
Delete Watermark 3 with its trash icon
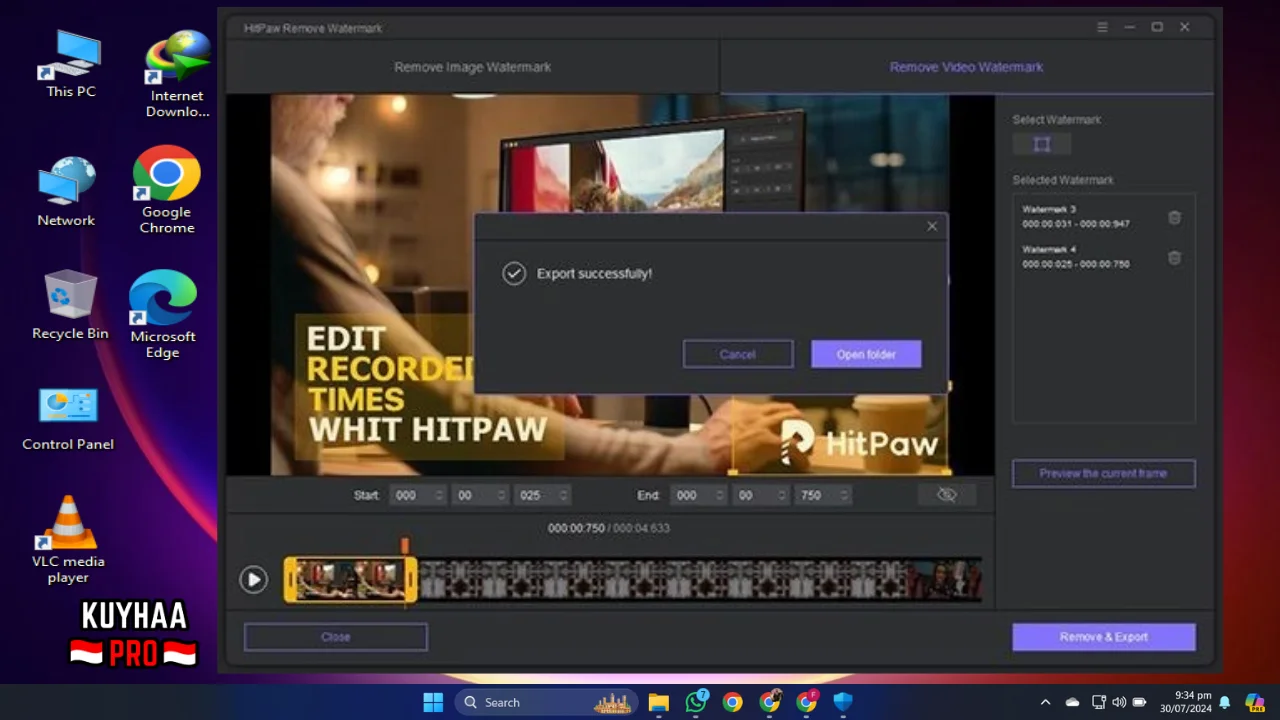(x=1174, y=217)
